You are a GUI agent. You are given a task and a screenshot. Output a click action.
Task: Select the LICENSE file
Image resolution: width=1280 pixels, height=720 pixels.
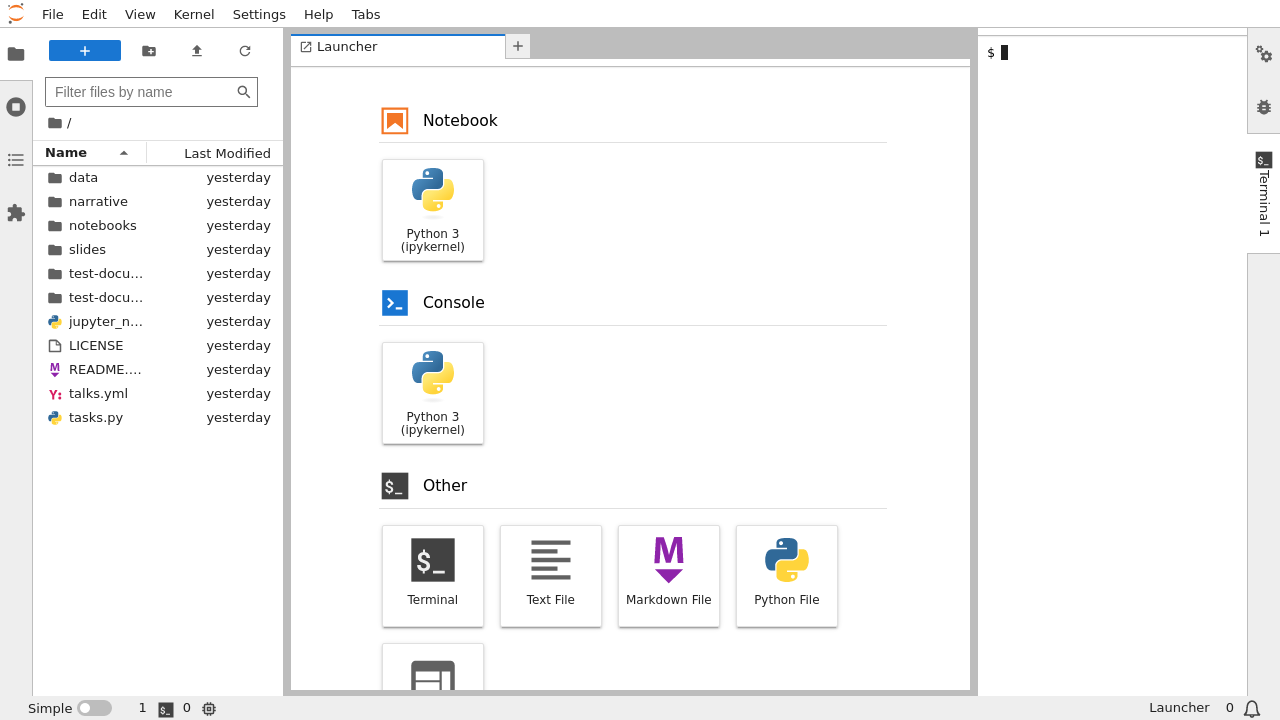click(158, 346)
